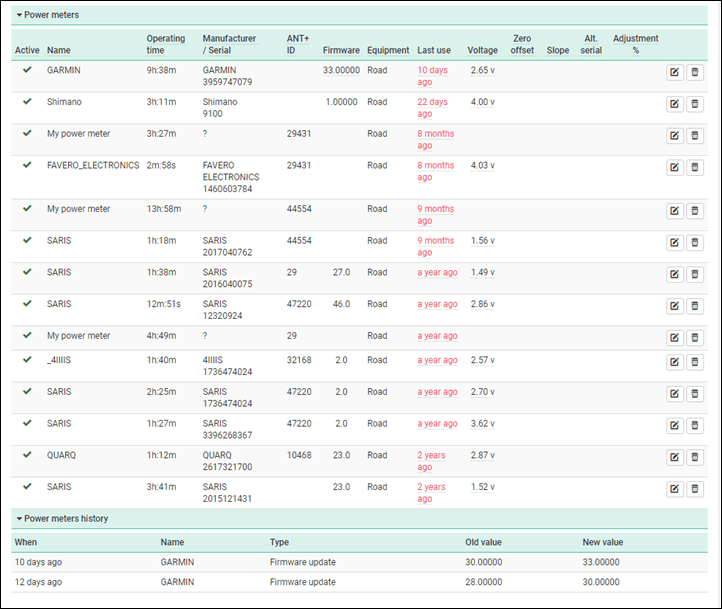Delete the Shimano power meter
722x609 pixels.
tap(695, 104)
